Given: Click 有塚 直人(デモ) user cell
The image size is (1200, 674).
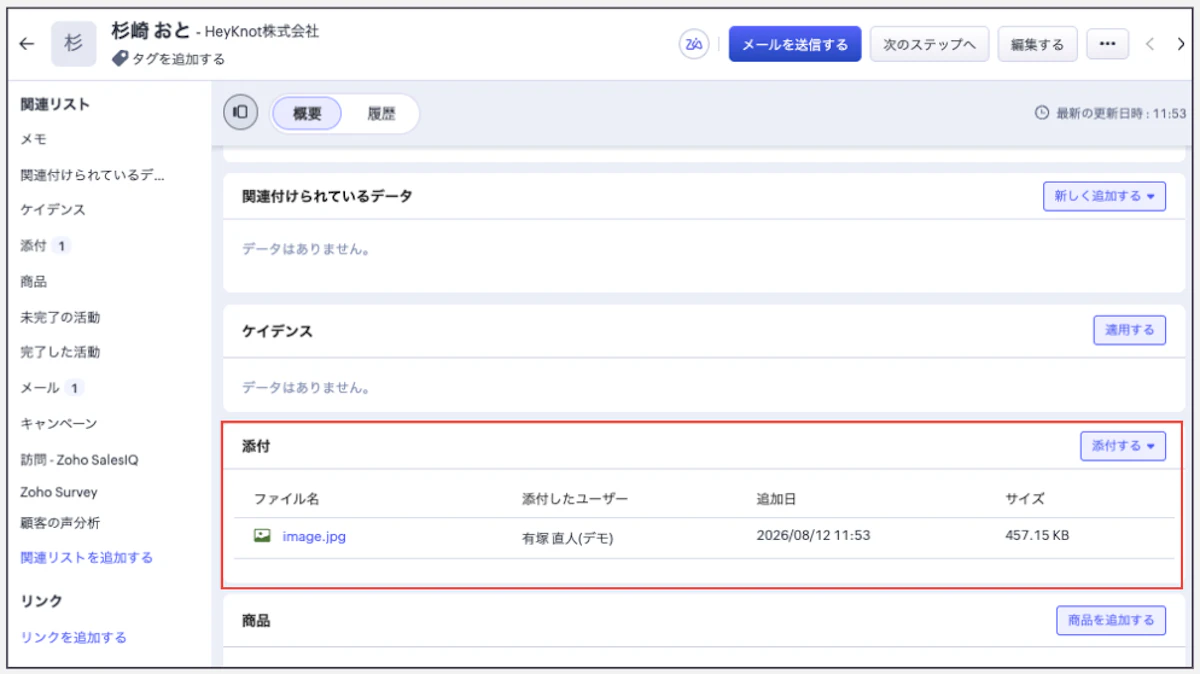Looking at the screenshot, I should click(x=567, y=537).
